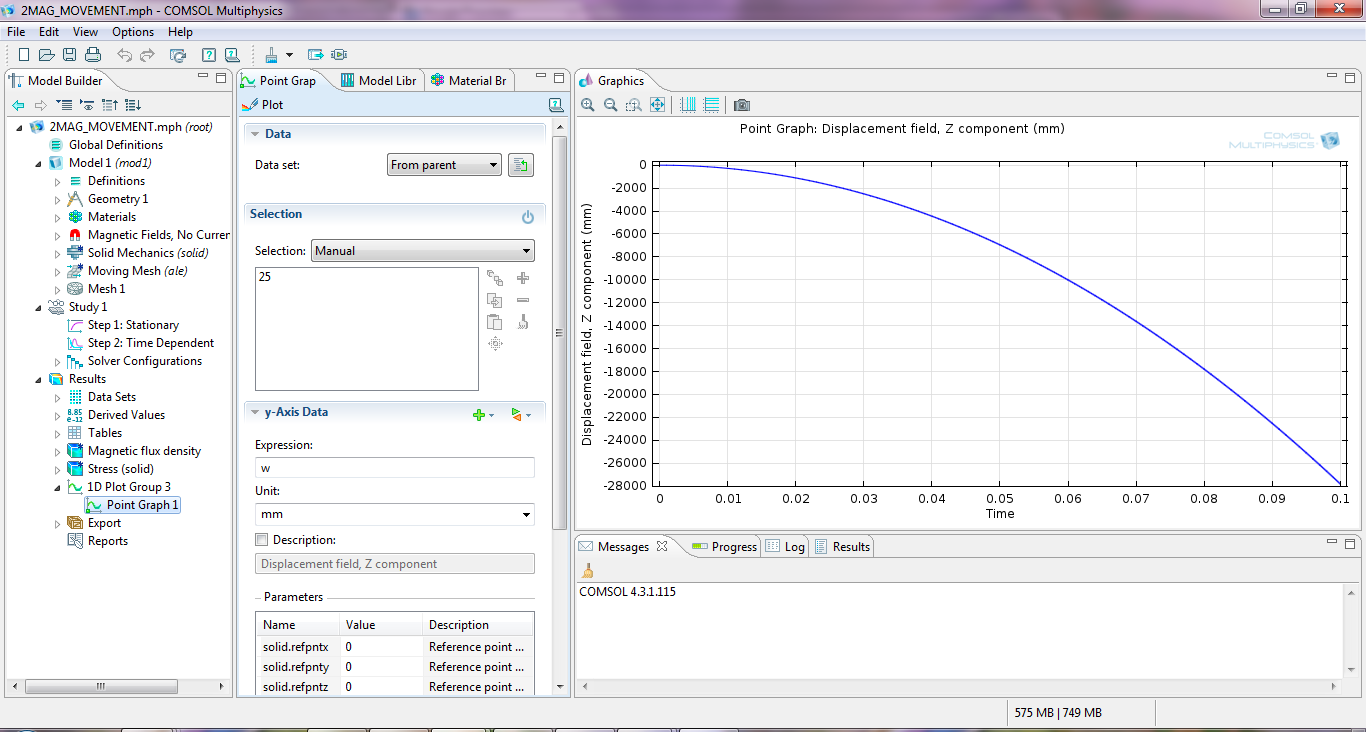This screenshot has width=1366, height=732.
Task: Toggle the Description checkbox
Action: [262, 540]
